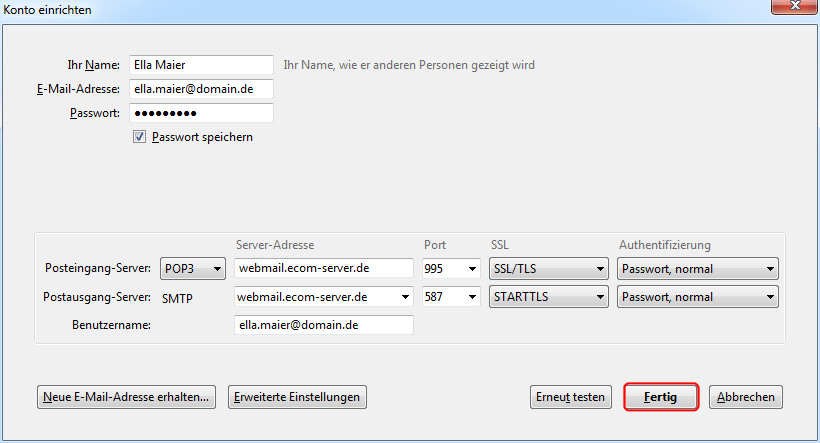Image resolution: width=820 pixels, height=443 pixels.
Task: Open the outgoing port 587 dropdown
Action: pyautogui.click(x=451, y=297)
